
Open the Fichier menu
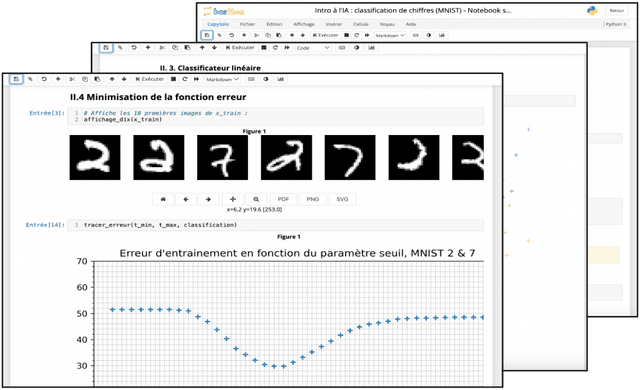(247, 24)
